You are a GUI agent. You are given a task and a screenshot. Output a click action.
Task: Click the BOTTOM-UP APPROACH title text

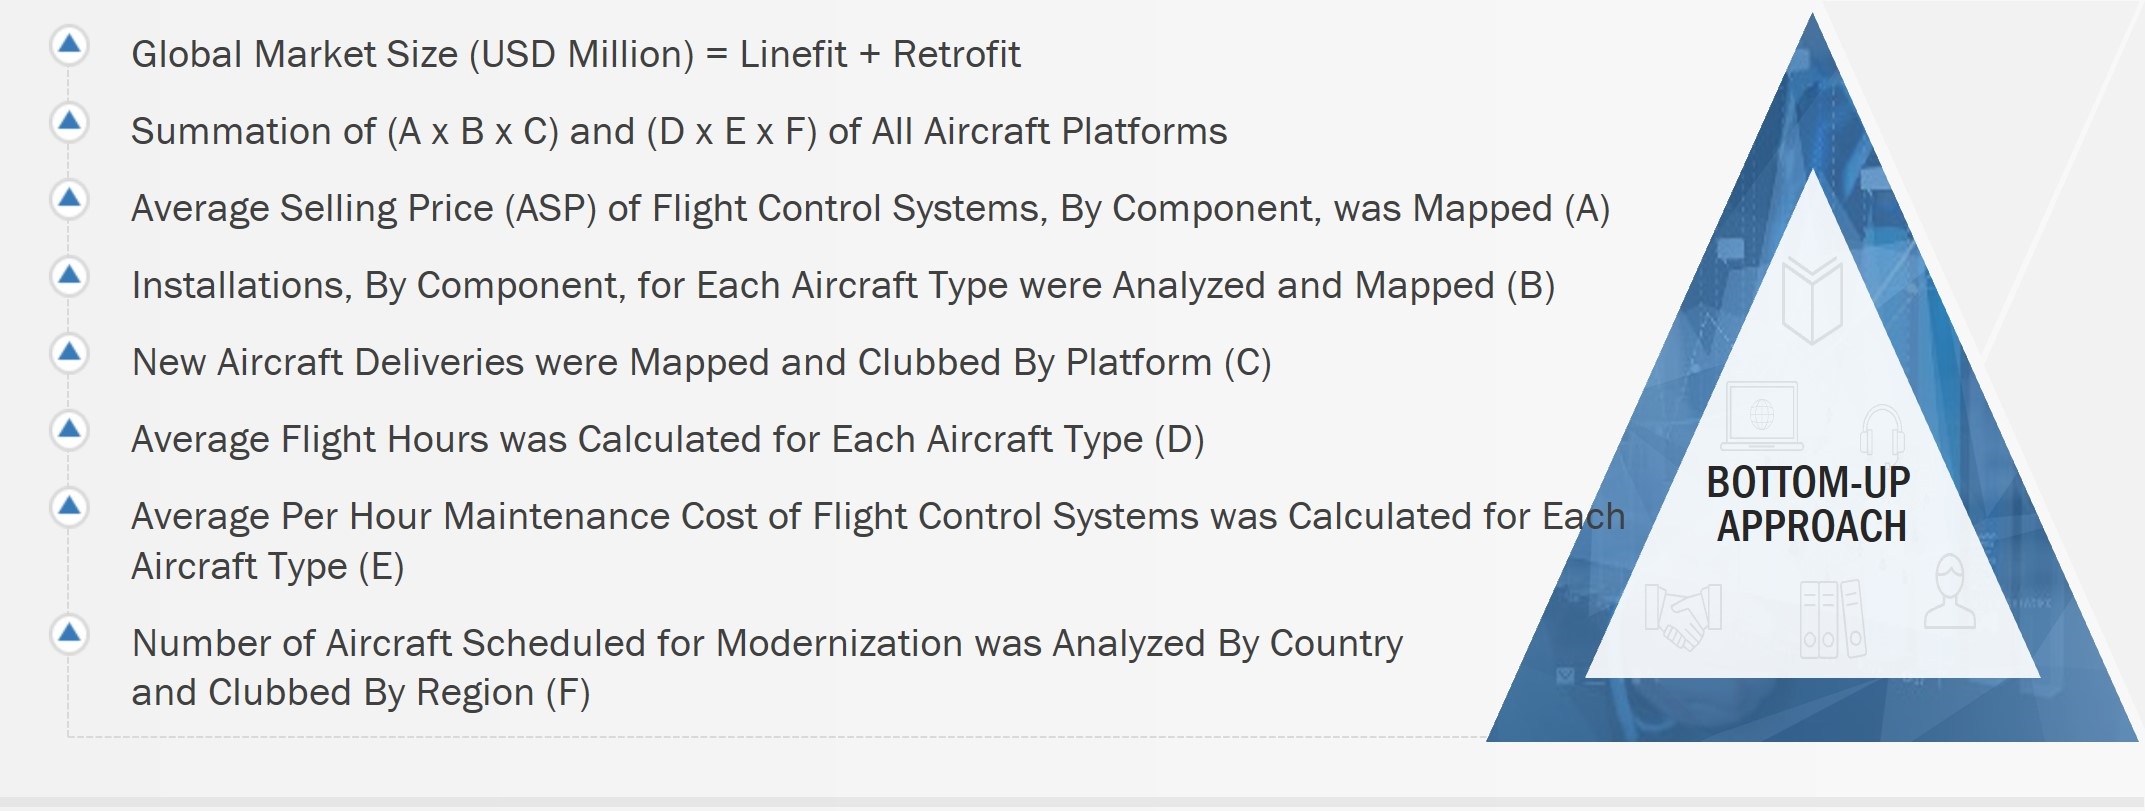click(x=1810, y=504)
